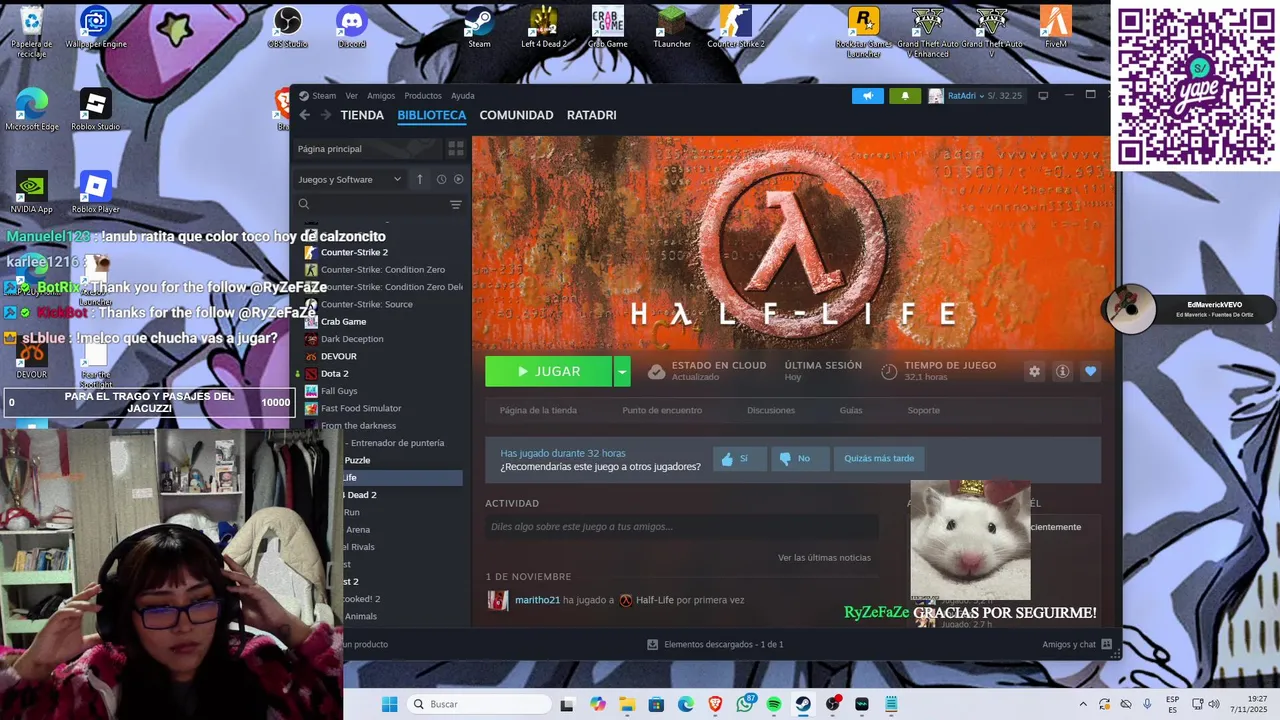
Task: Open Guías section
Action: (851, 410)
